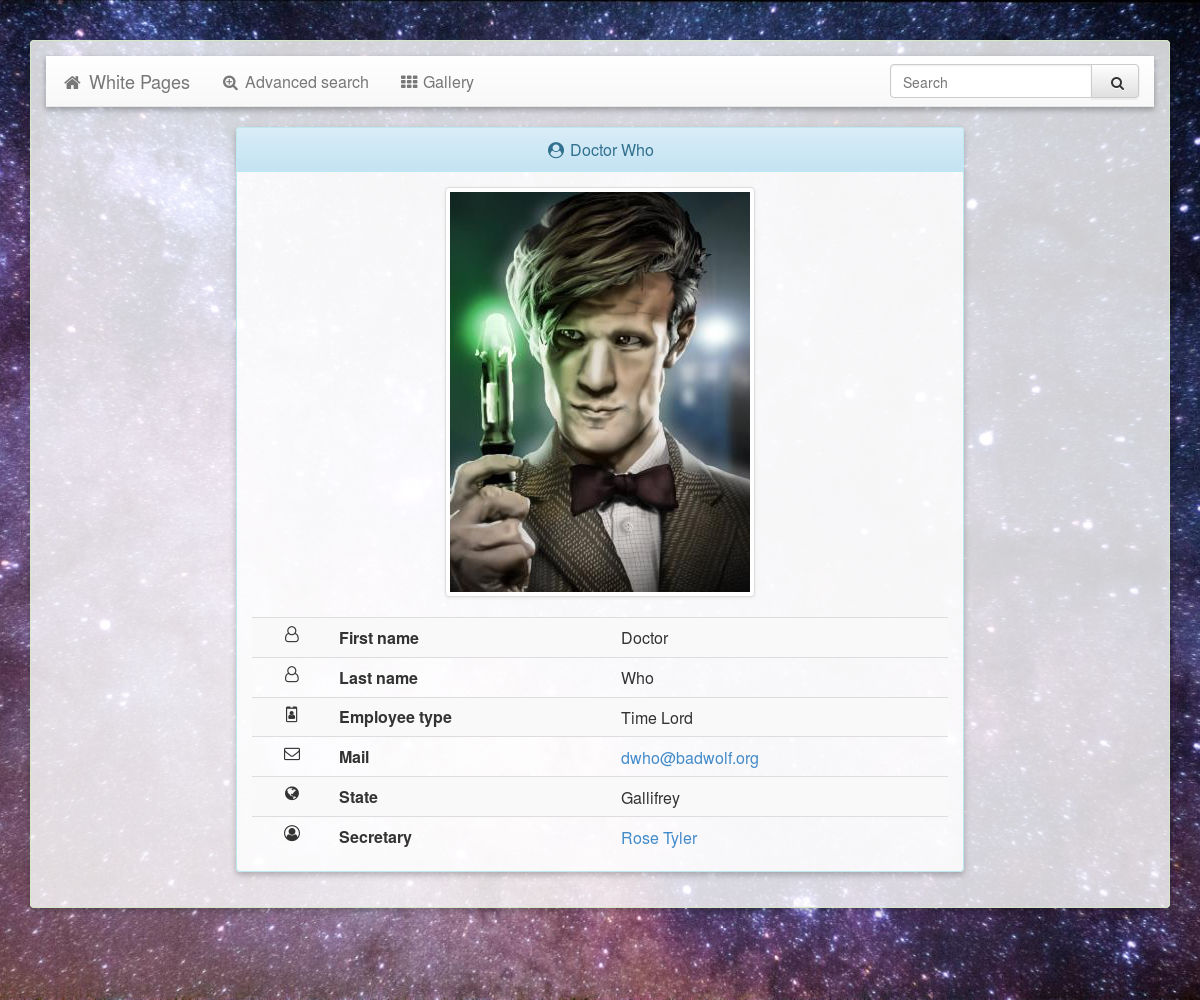This screenshot has height=1000, width=1200.
Task: Open the dwho@badwolf.org mail link
Action: click(690, 758)
